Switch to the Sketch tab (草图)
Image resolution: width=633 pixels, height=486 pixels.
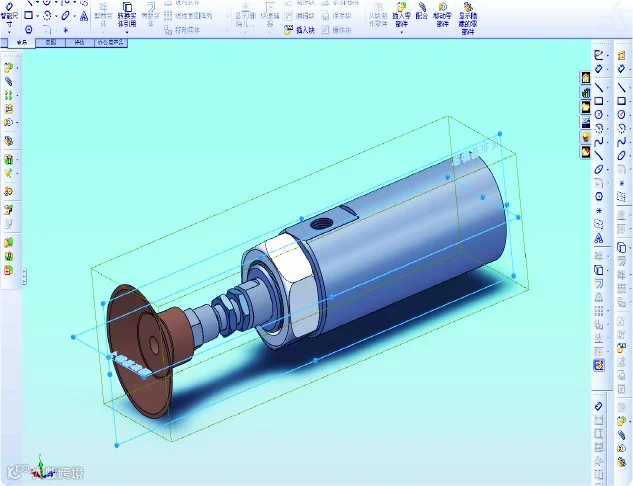50,42
